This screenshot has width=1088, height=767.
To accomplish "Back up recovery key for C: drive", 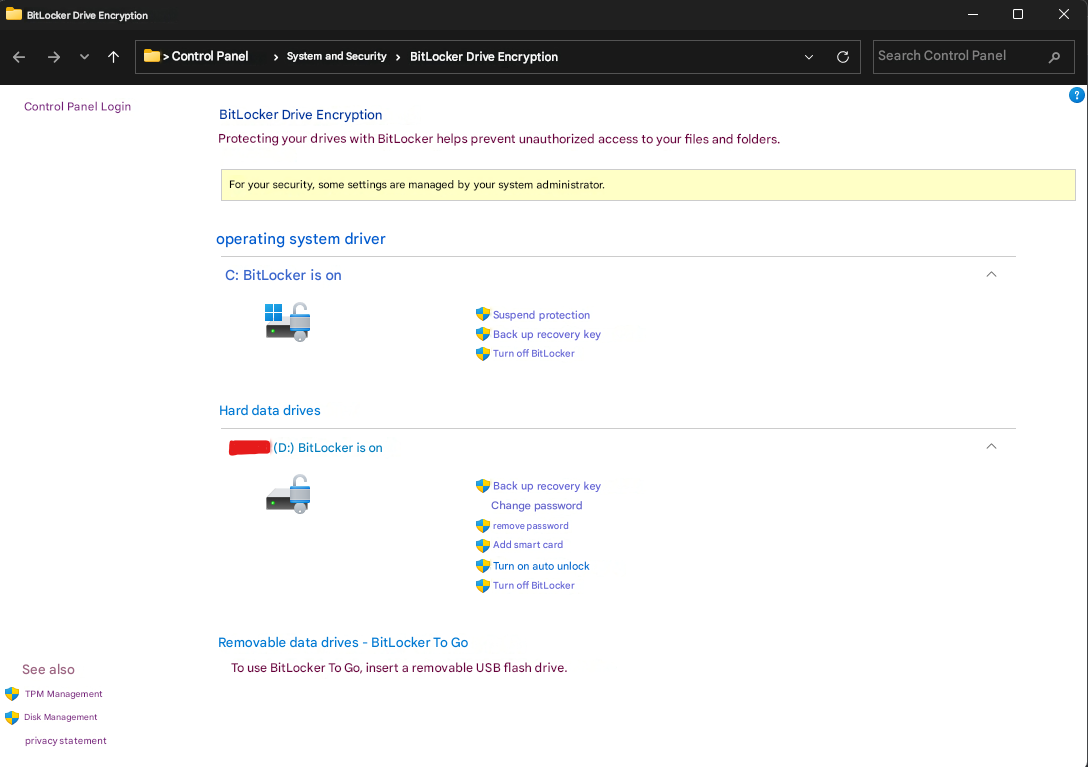I will pyautogui.click(x=547, y=334).
